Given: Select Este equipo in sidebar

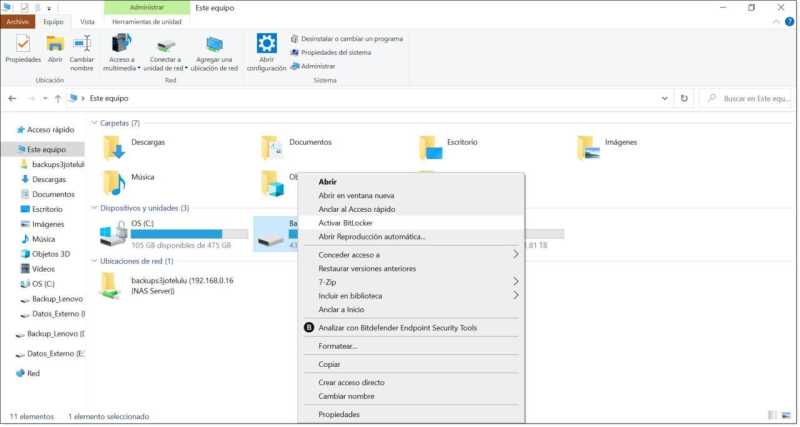Looking at the screenshot, I should click(x=44, y=149).
